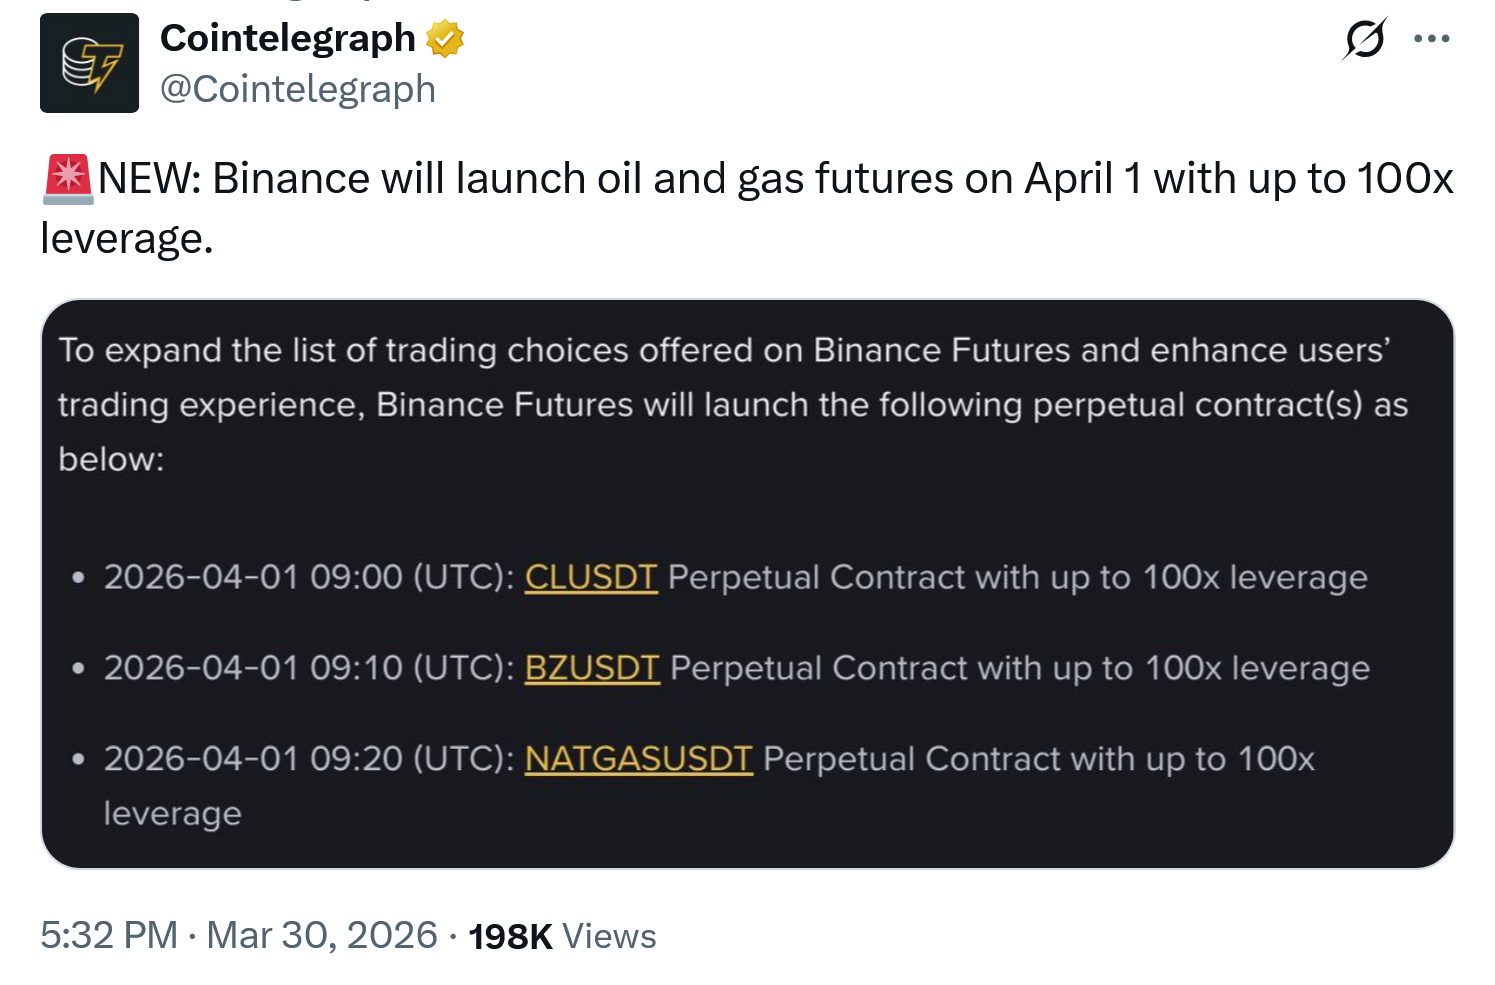Screen dimensions: 1495x985
Task: Click the 5:32 PM Mar 30 timestamp
Action: click(238, 936)
